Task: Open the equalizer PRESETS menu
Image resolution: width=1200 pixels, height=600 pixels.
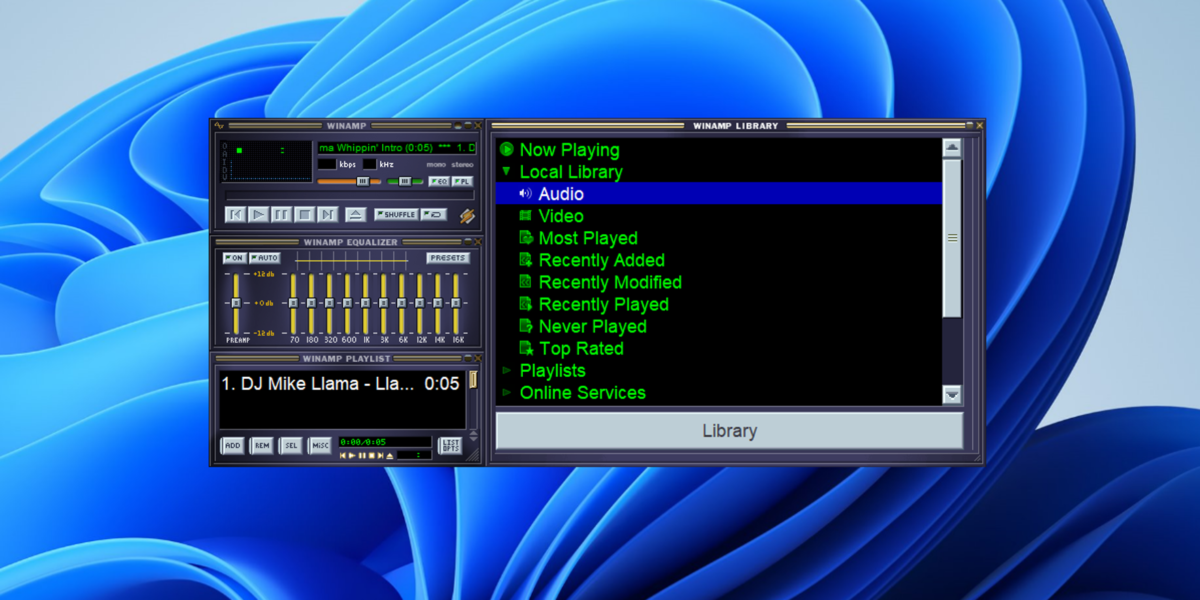Action: tap(448, 258)
